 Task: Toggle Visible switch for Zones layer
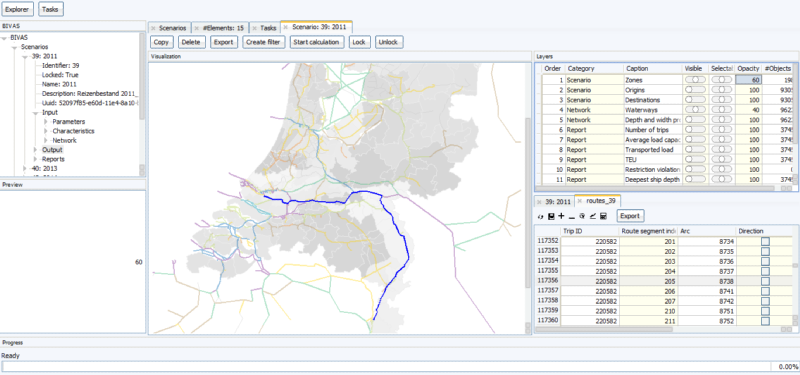(x=695, y=80)
